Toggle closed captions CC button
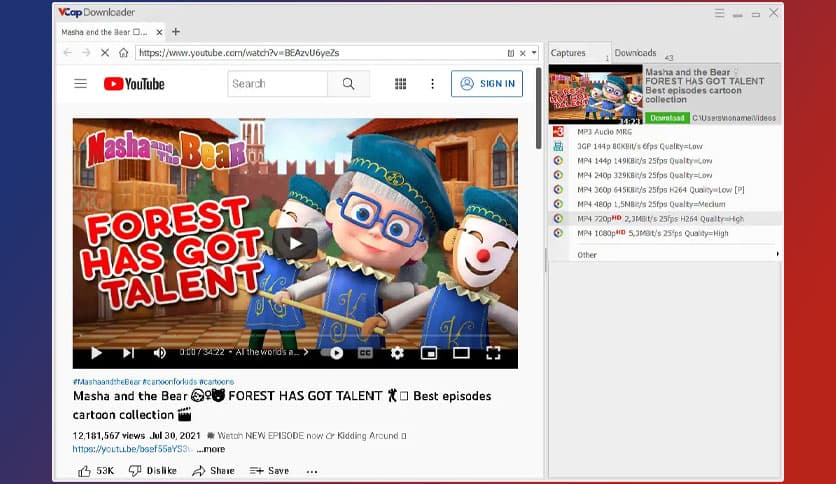This screenshot has height=484, width=836. [x=366, y=353]
